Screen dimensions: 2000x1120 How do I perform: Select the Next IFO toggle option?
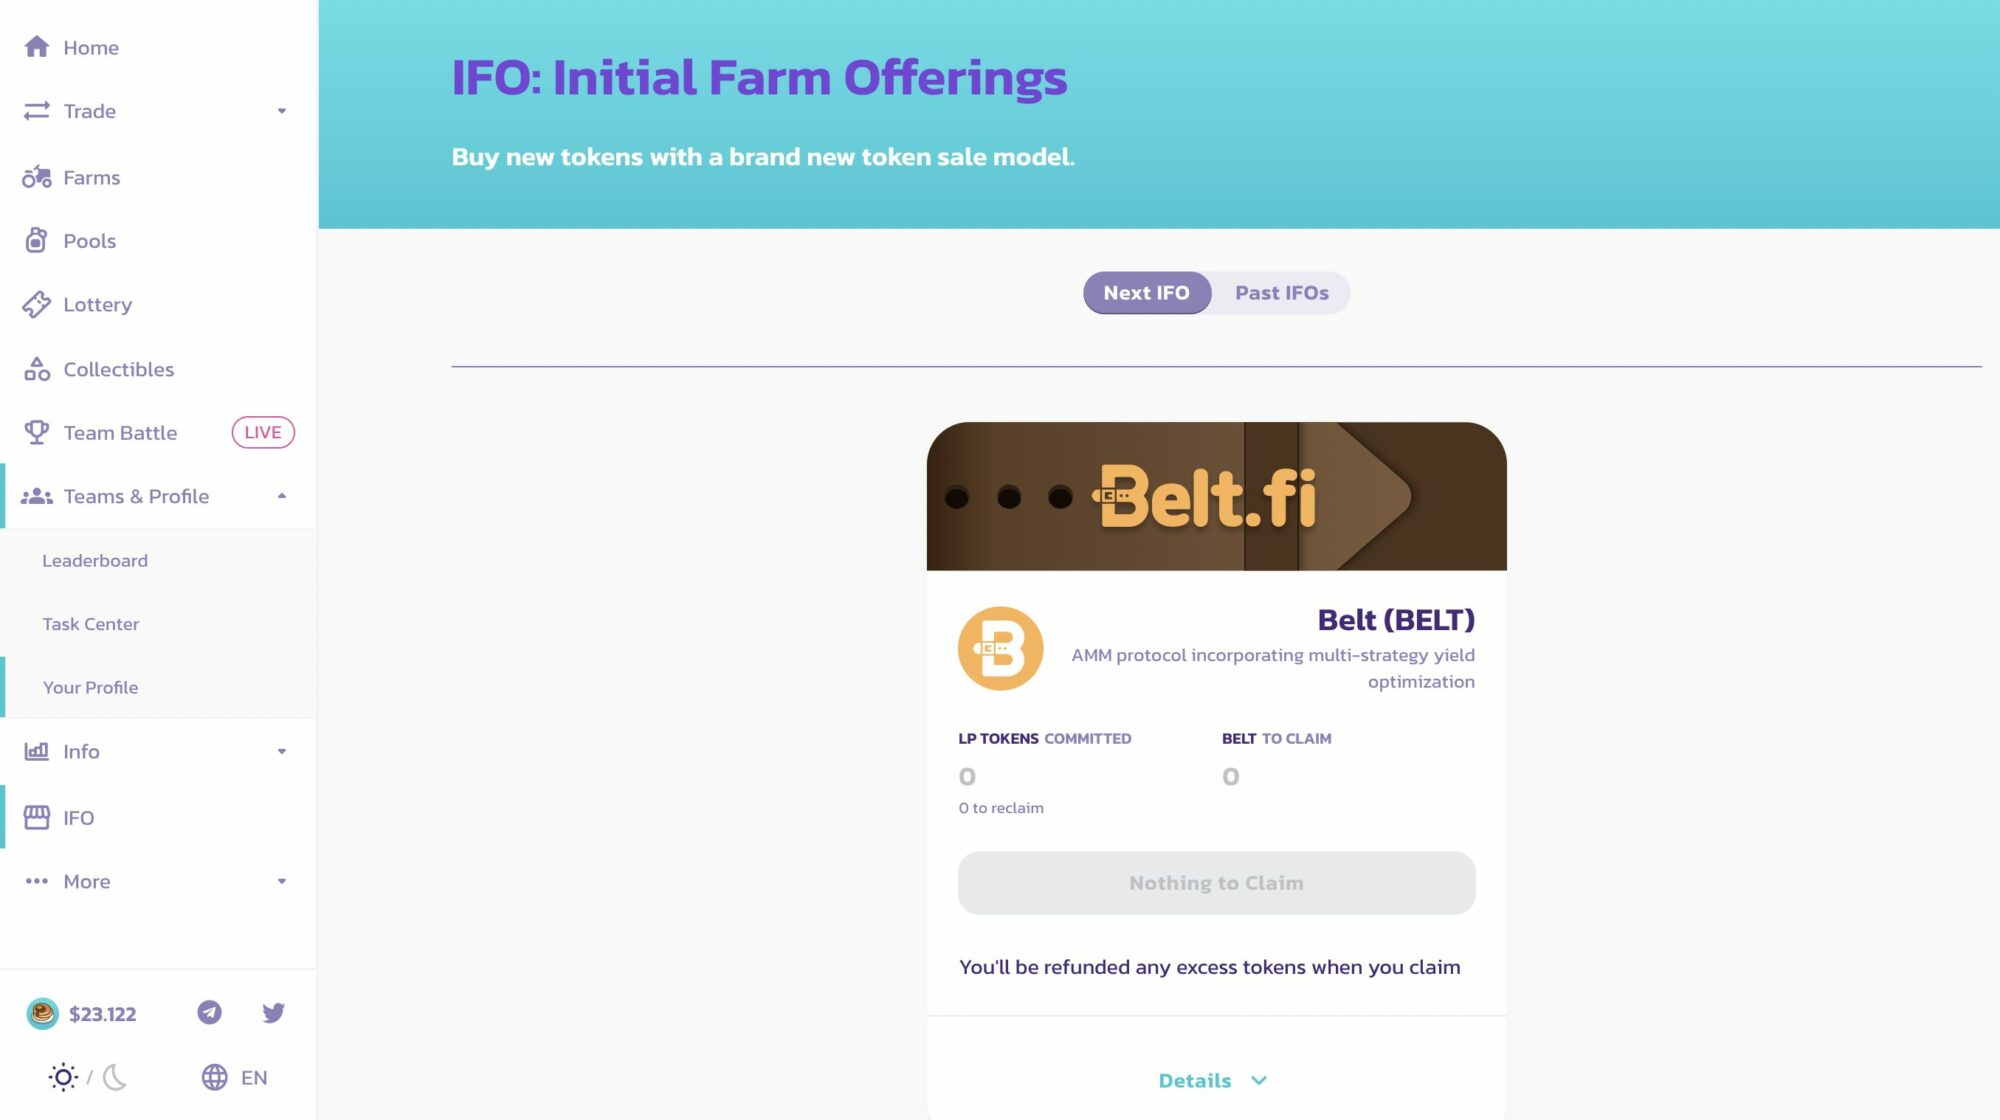(x=1146, y=293)
